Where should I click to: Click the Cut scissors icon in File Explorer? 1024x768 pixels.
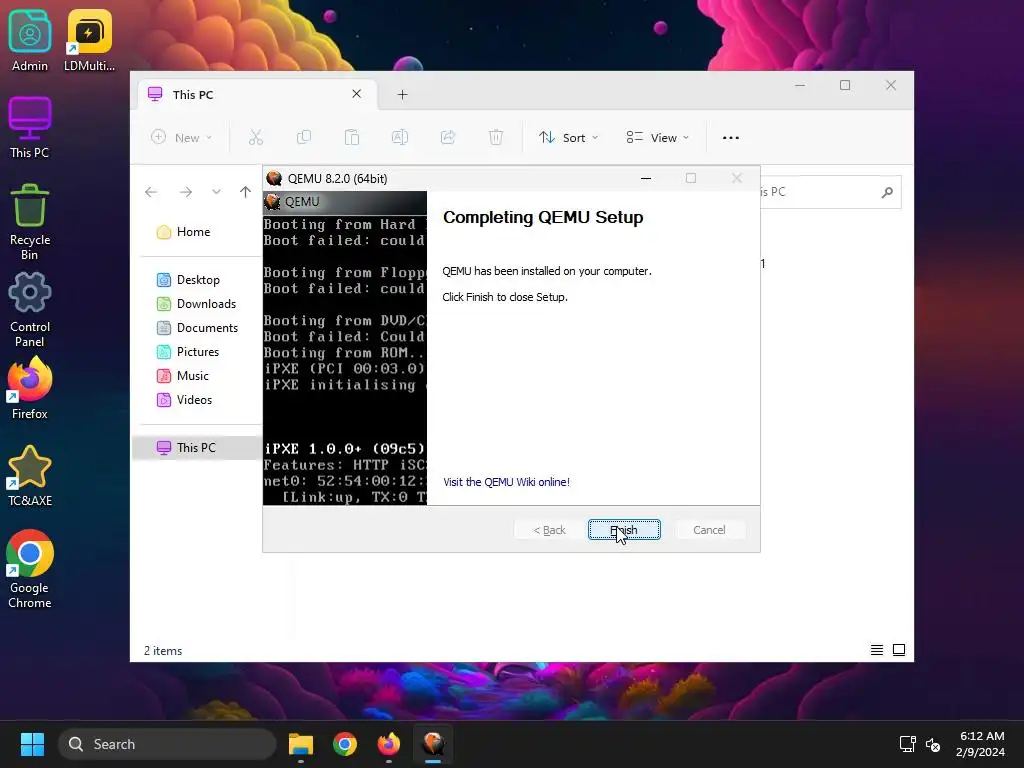(256, 138)
